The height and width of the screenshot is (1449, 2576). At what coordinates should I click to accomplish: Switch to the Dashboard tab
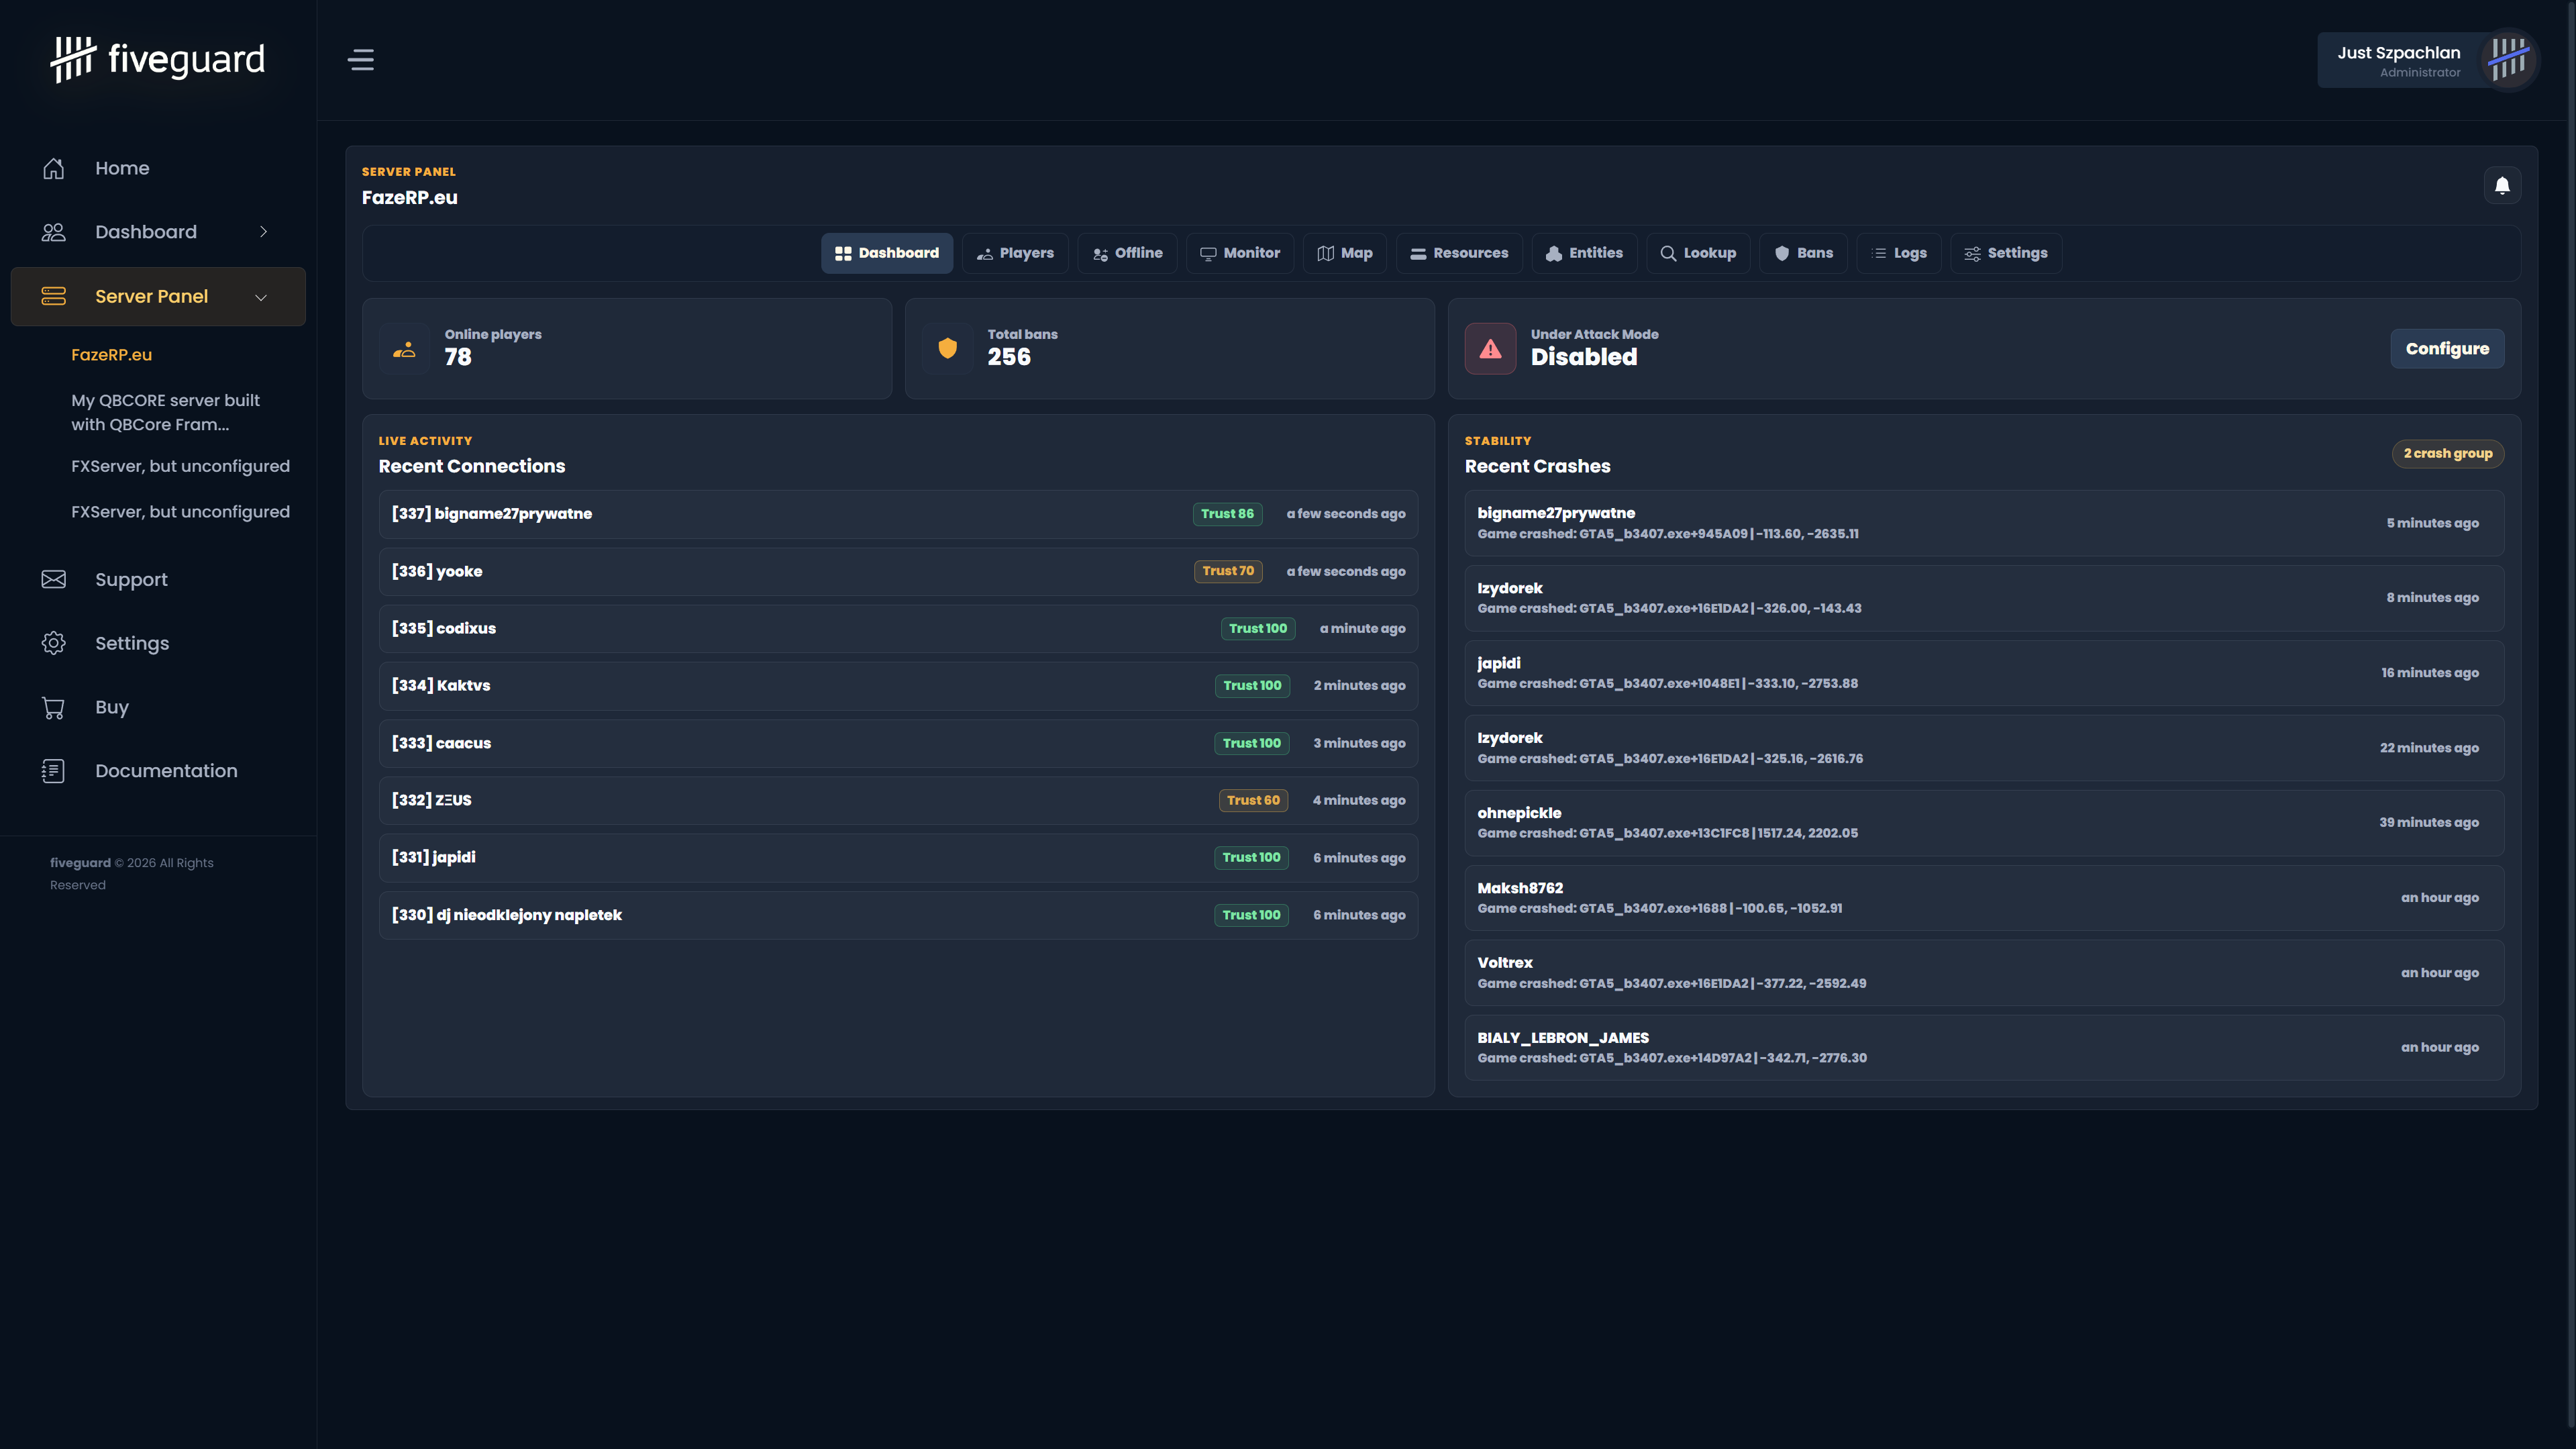click(x=887, y=253)
